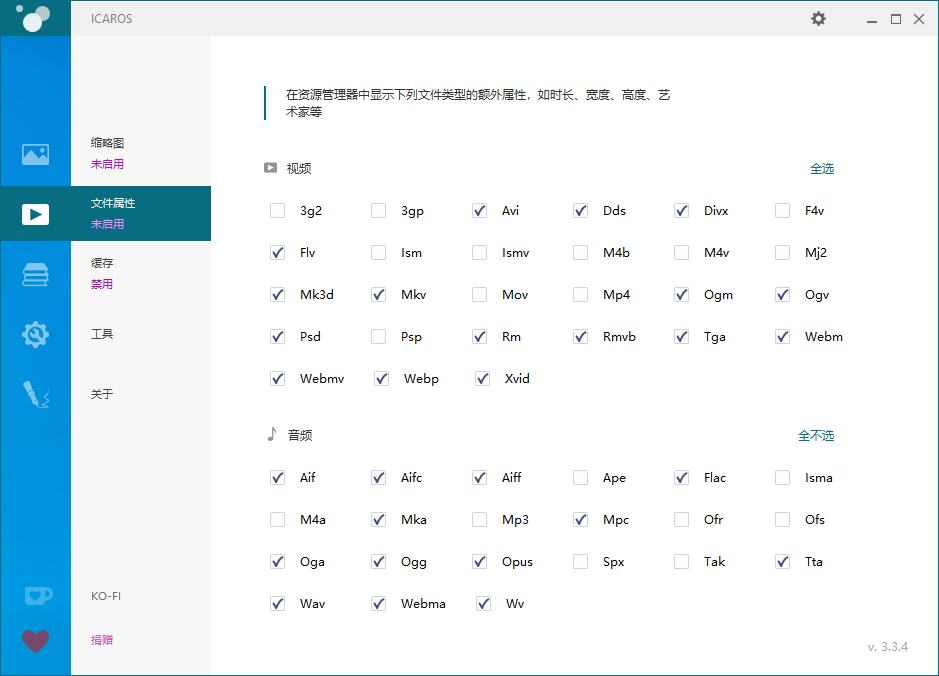
Task: Open the 关于 page in the sidebar
Action: click(x=101, y=393)
